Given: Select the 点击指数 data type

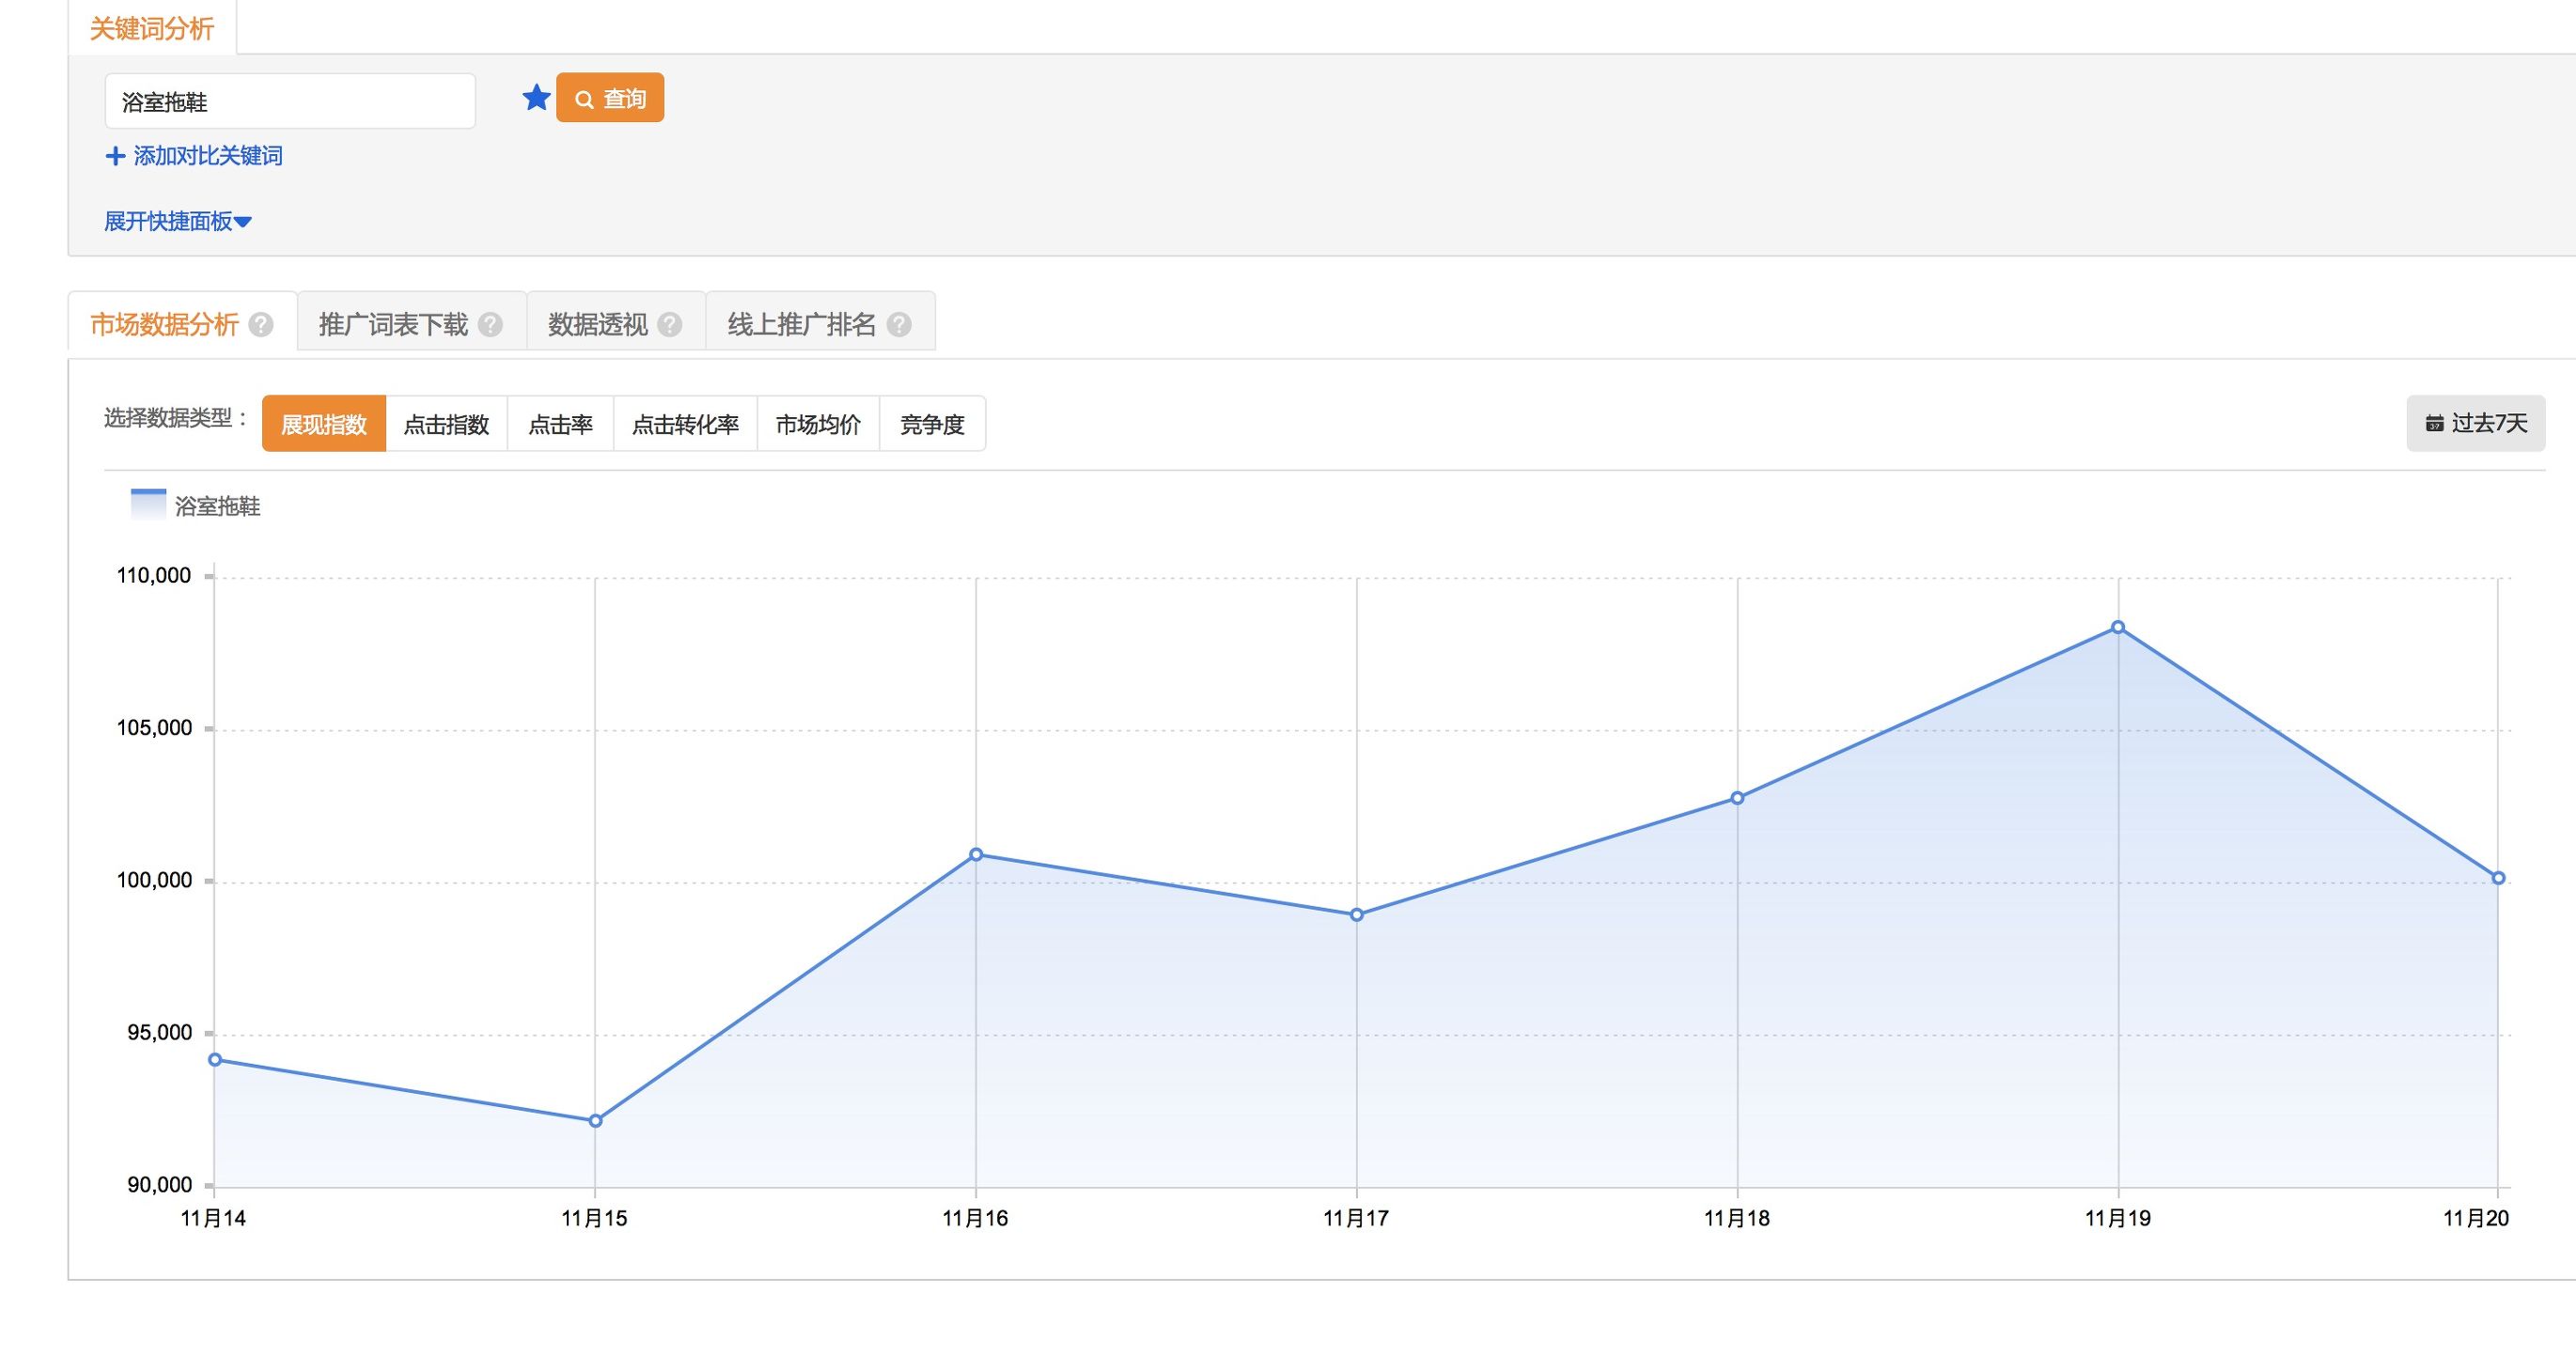Looking at the screenshot, I should 447,424.
